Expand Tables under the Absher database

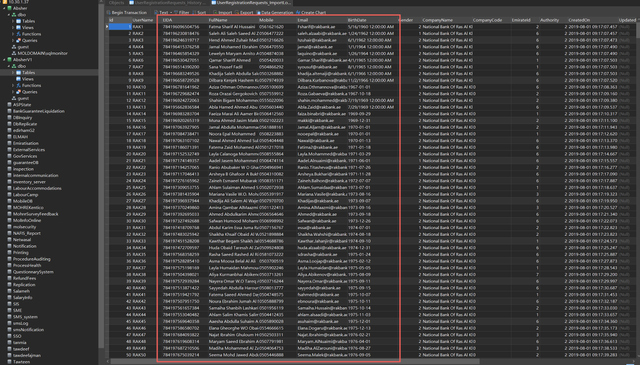coord(13,21)
